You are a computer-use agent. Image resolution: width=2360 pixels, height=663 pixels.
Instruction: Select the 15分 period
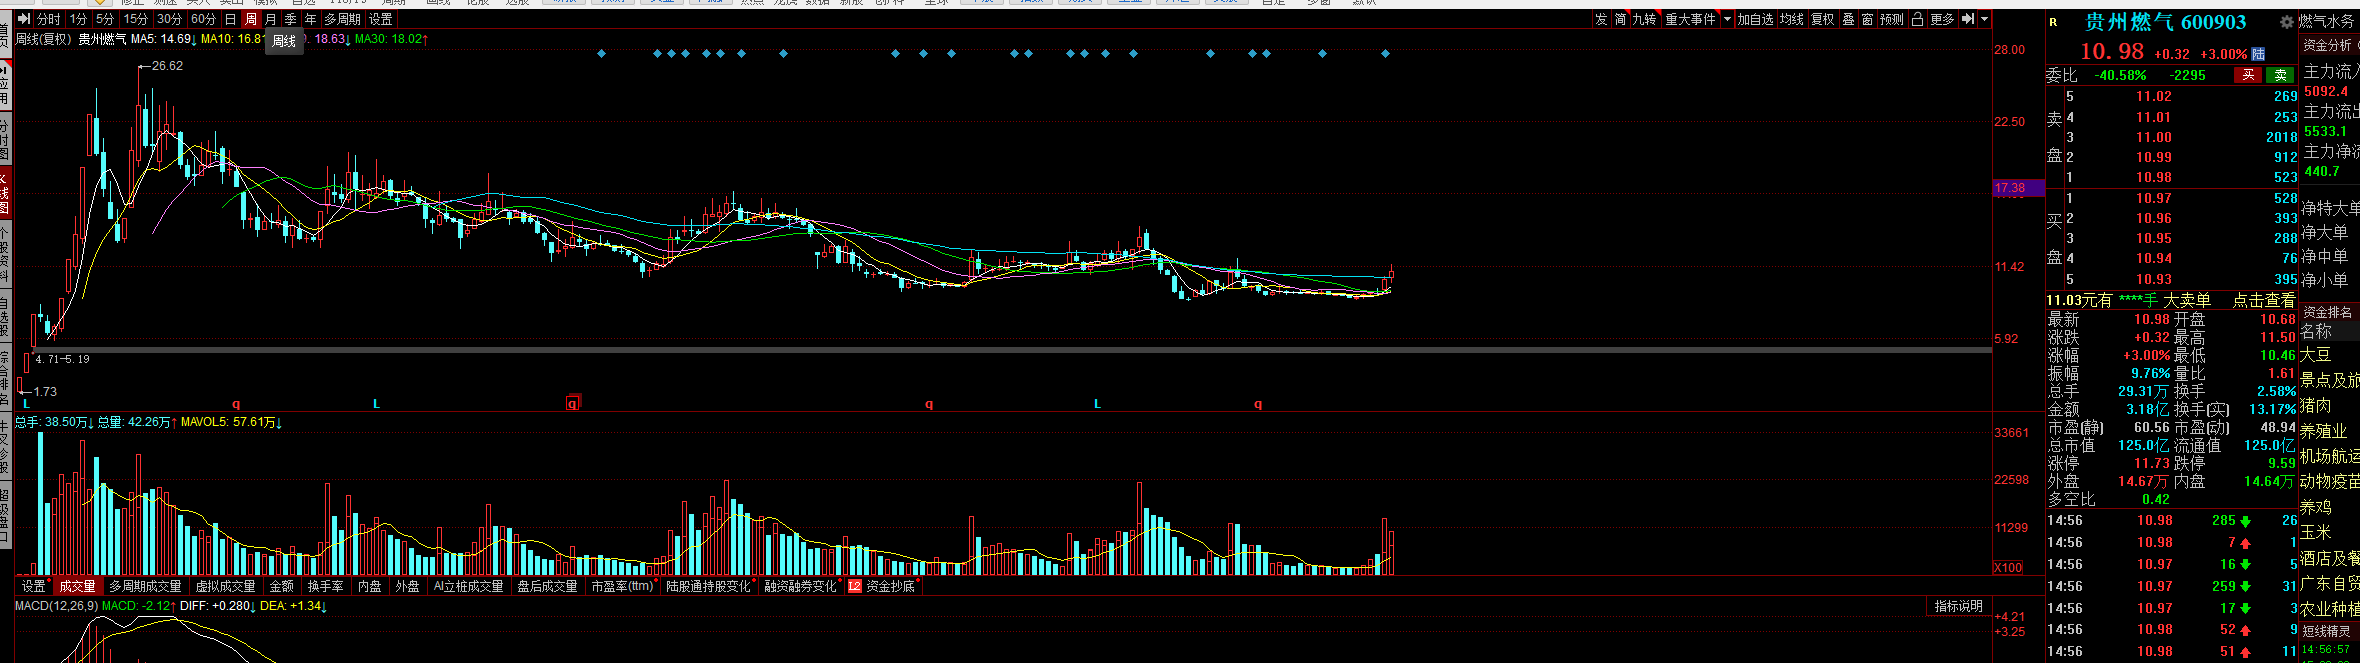pyautogui.click(x=135, y=19)
